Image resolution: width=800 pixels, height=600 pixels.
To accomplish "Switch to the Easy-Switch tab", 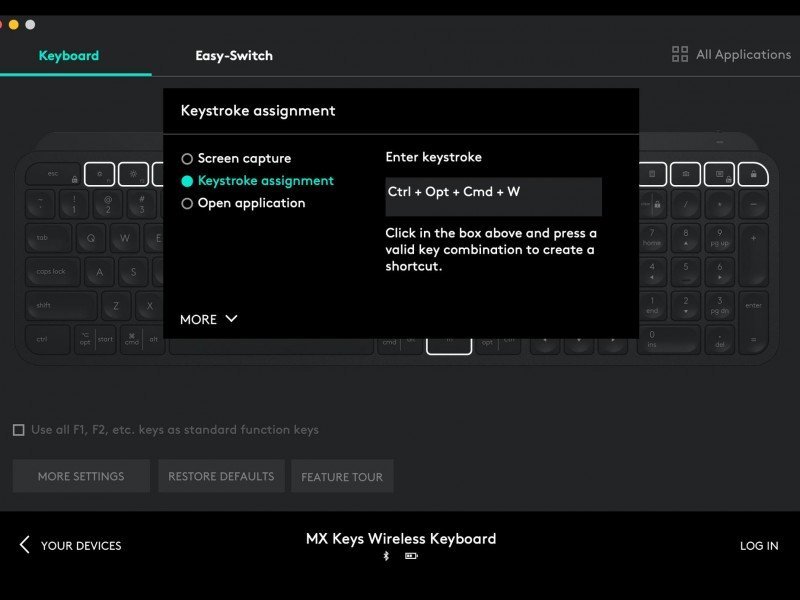I will pos(234,55).
